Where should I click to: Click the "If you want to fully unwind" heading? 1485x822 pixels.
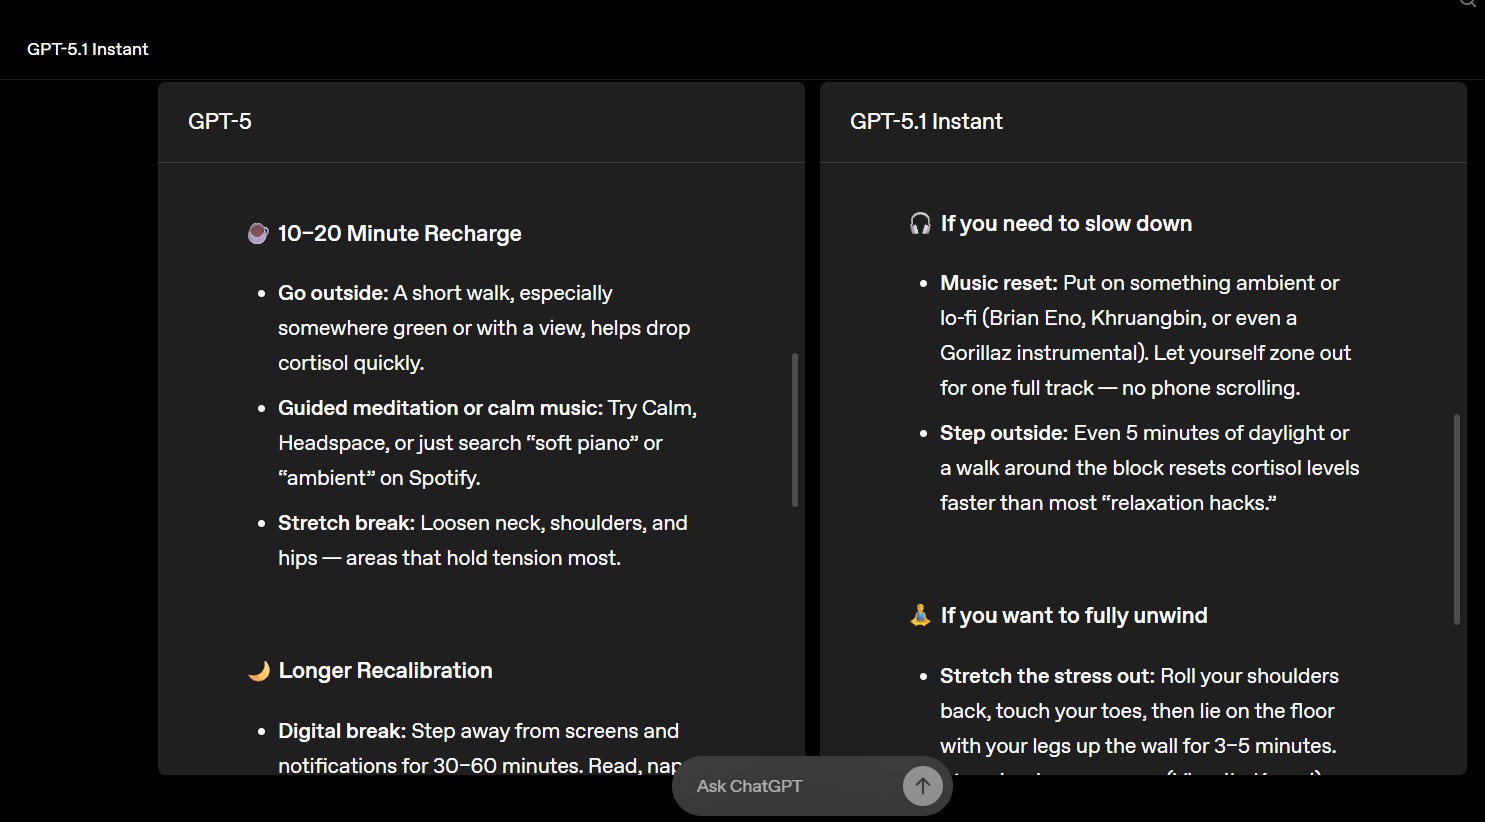[x=1074, y=616]
